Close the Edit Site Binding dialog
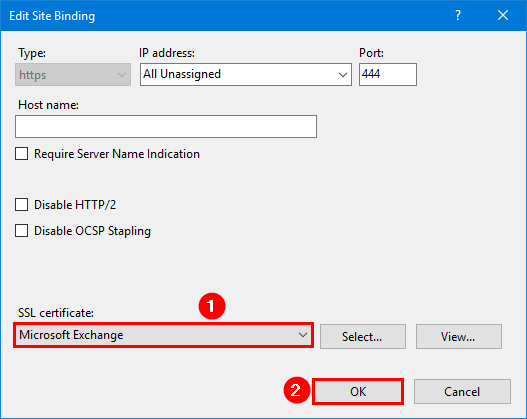This screenshot has width=527, height=419. [x=503, y=15]
